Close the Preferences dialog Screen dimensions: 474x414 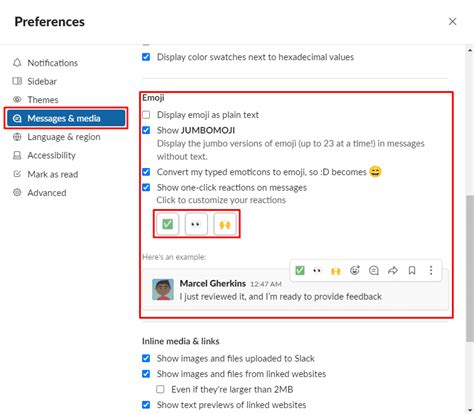[452, 22]
